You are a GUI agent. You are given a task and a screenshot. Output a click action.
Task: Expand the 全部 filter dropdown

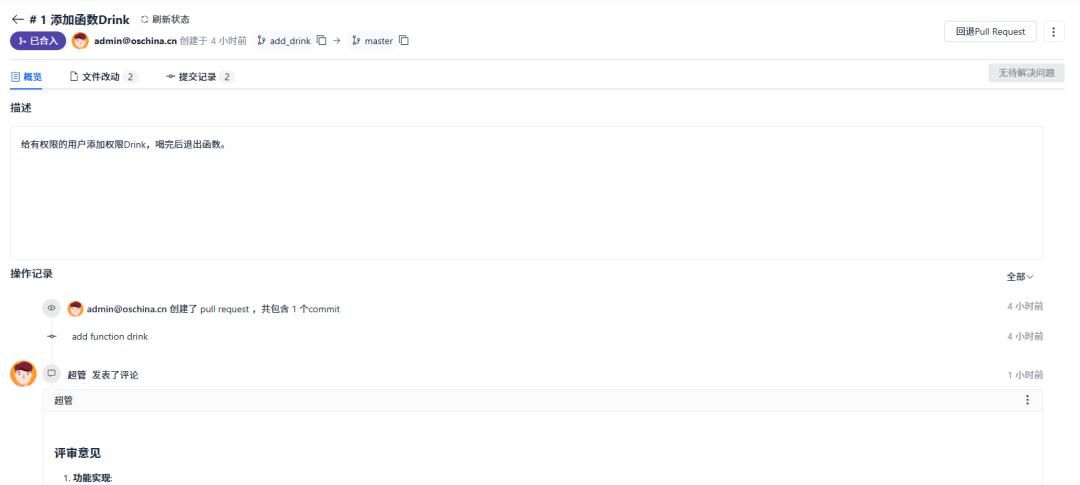point(1020,276)
